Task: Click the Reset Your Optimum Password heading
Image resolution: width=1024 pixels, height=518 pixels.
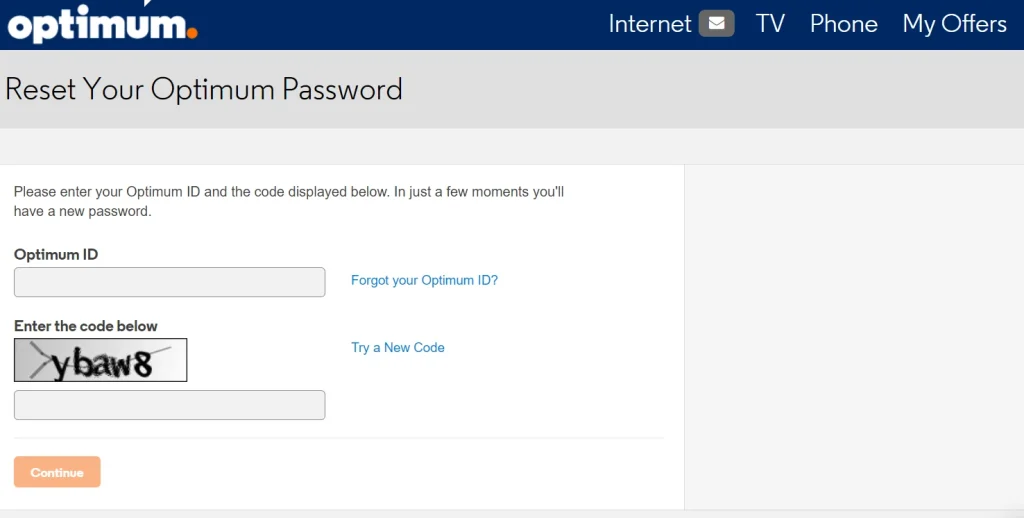Action: (x=204, y=89)
